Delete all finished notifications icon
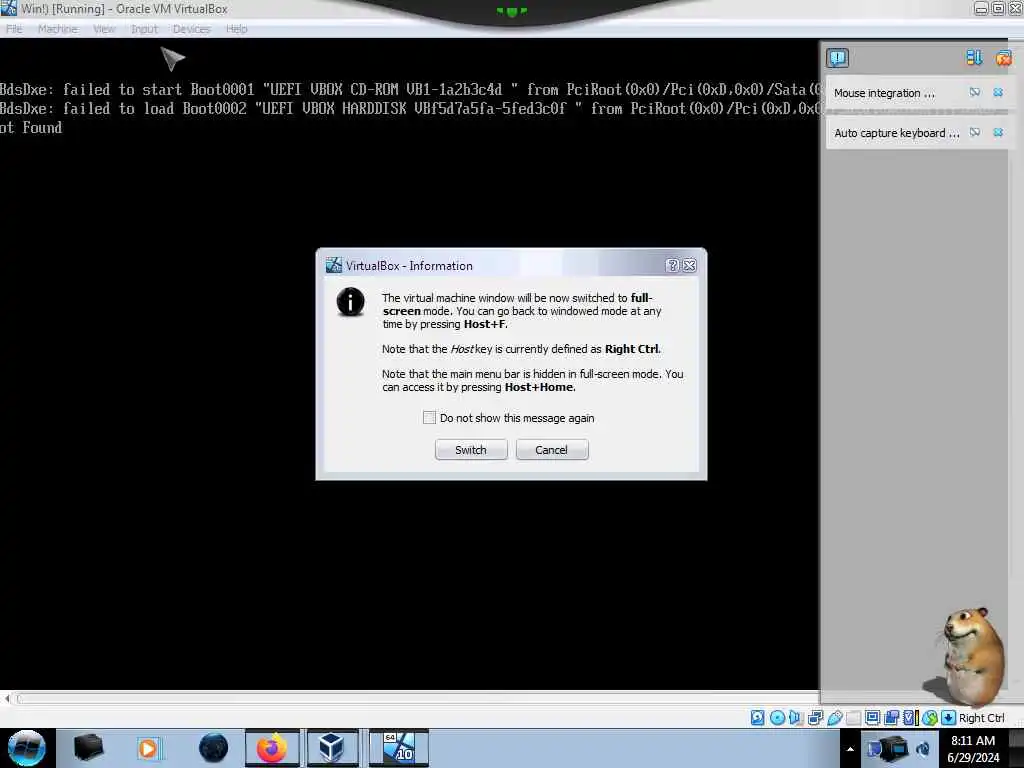The height and width of the screenshot is (768, 1024). 1004,58
